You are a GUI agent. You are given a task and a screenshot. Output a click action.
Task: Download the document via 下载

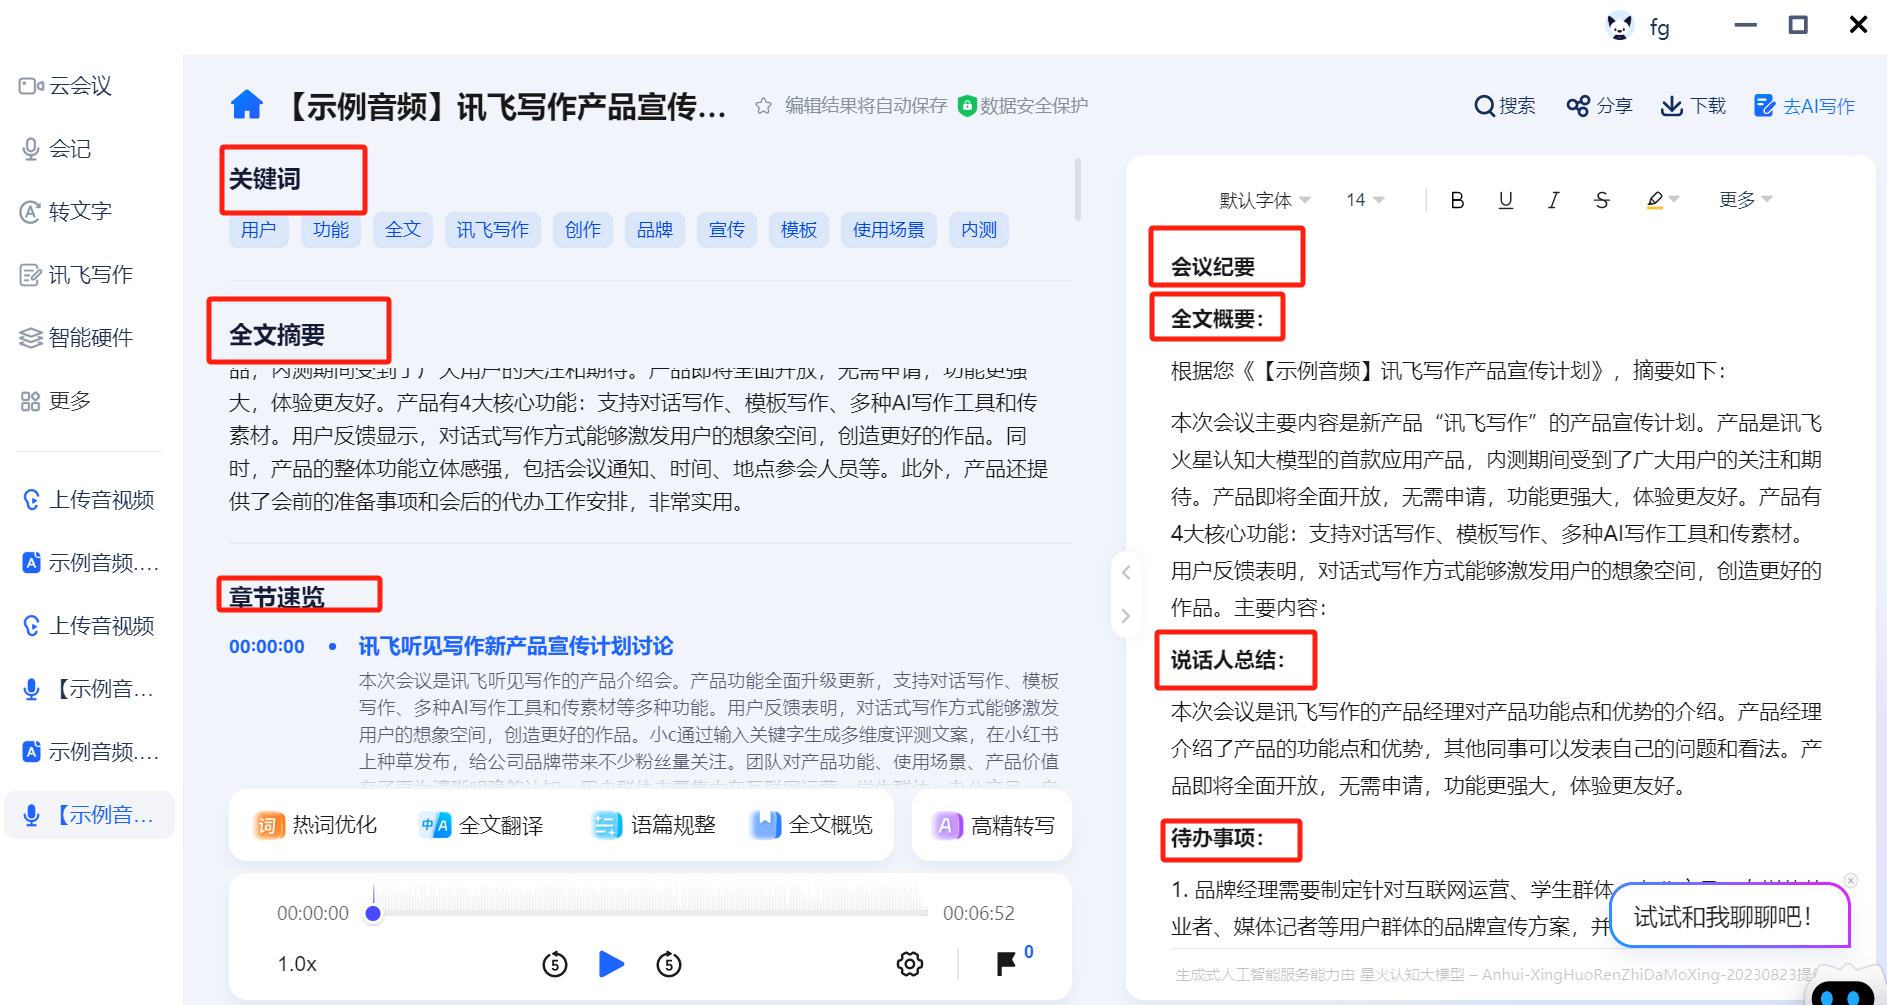click(1693, 106)
